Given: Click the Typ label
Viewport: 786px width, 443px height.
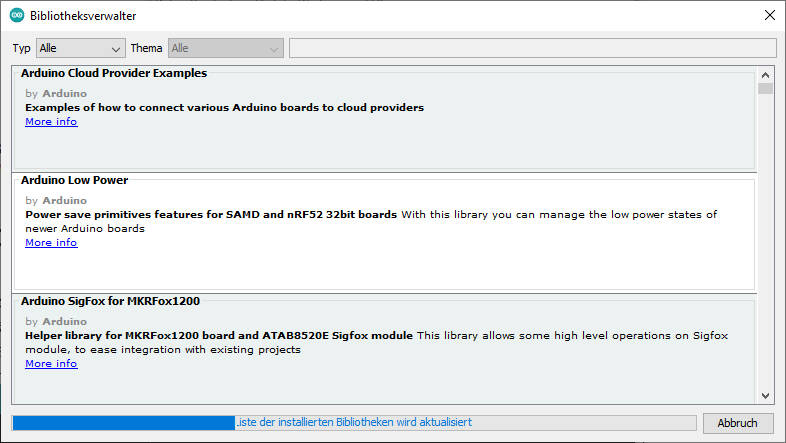Looking at the screenshot, I should point(22,48).
